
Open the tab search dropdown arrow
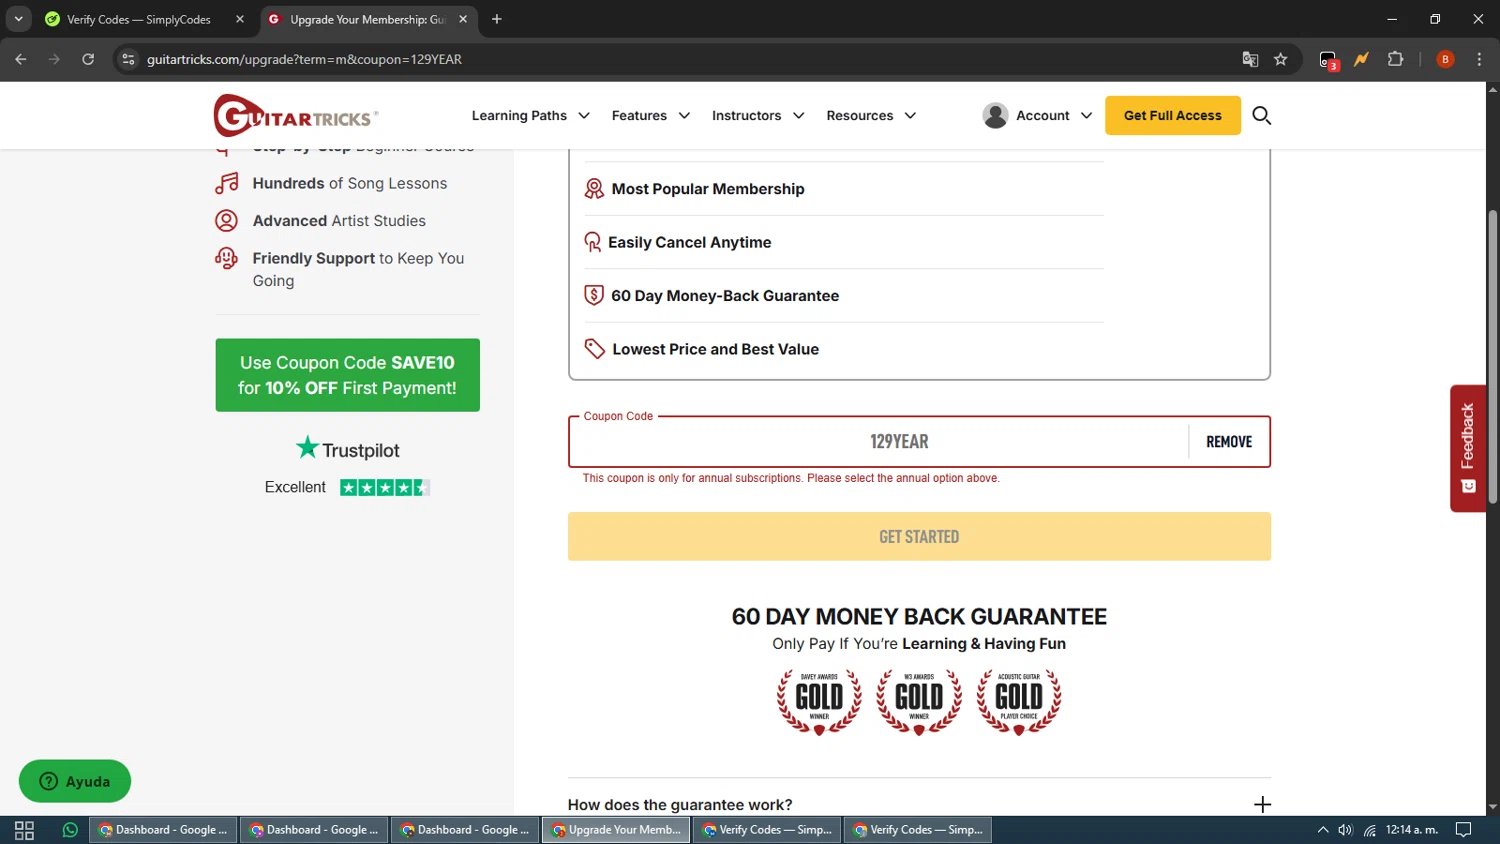pos(18,19)
